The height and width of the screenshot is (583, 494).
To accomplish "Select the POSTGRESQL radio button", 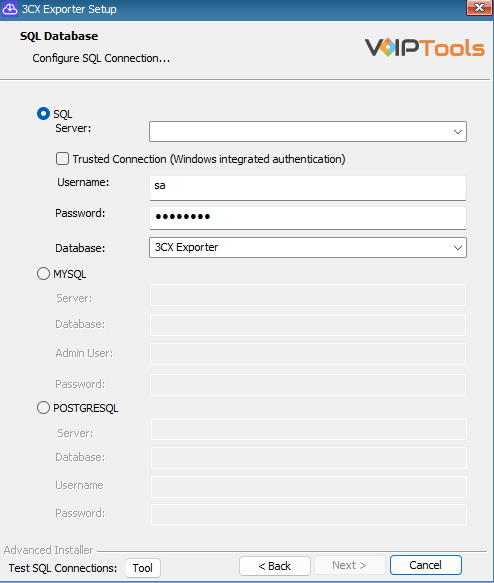I will [43, 408].
